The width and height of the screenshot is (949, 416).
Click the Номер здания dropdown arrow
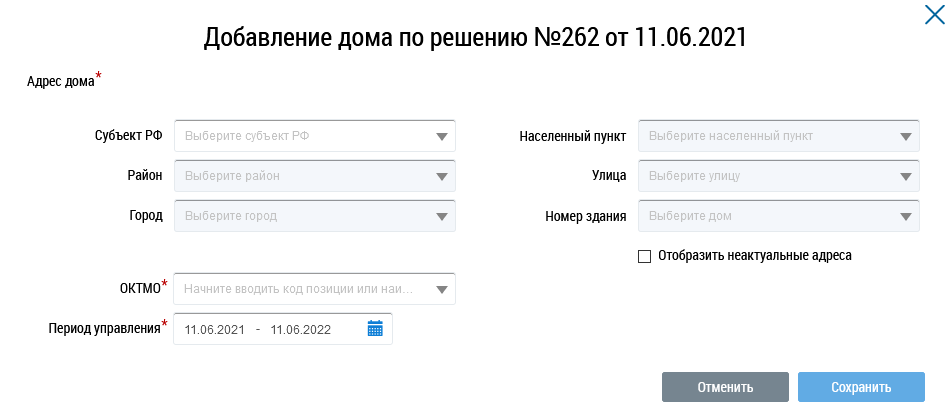pos(906,217)
